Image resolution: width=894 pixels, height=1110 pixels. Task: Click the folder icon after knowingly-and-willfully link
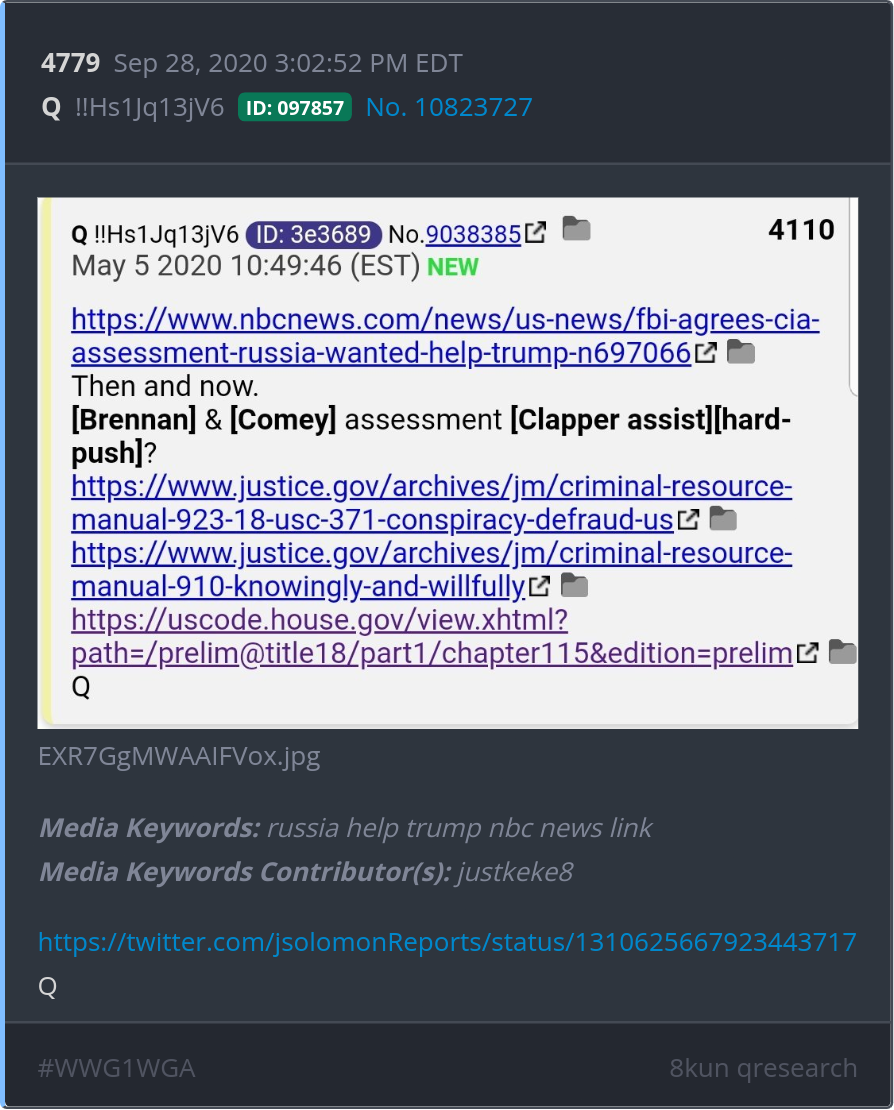point(574,585)
